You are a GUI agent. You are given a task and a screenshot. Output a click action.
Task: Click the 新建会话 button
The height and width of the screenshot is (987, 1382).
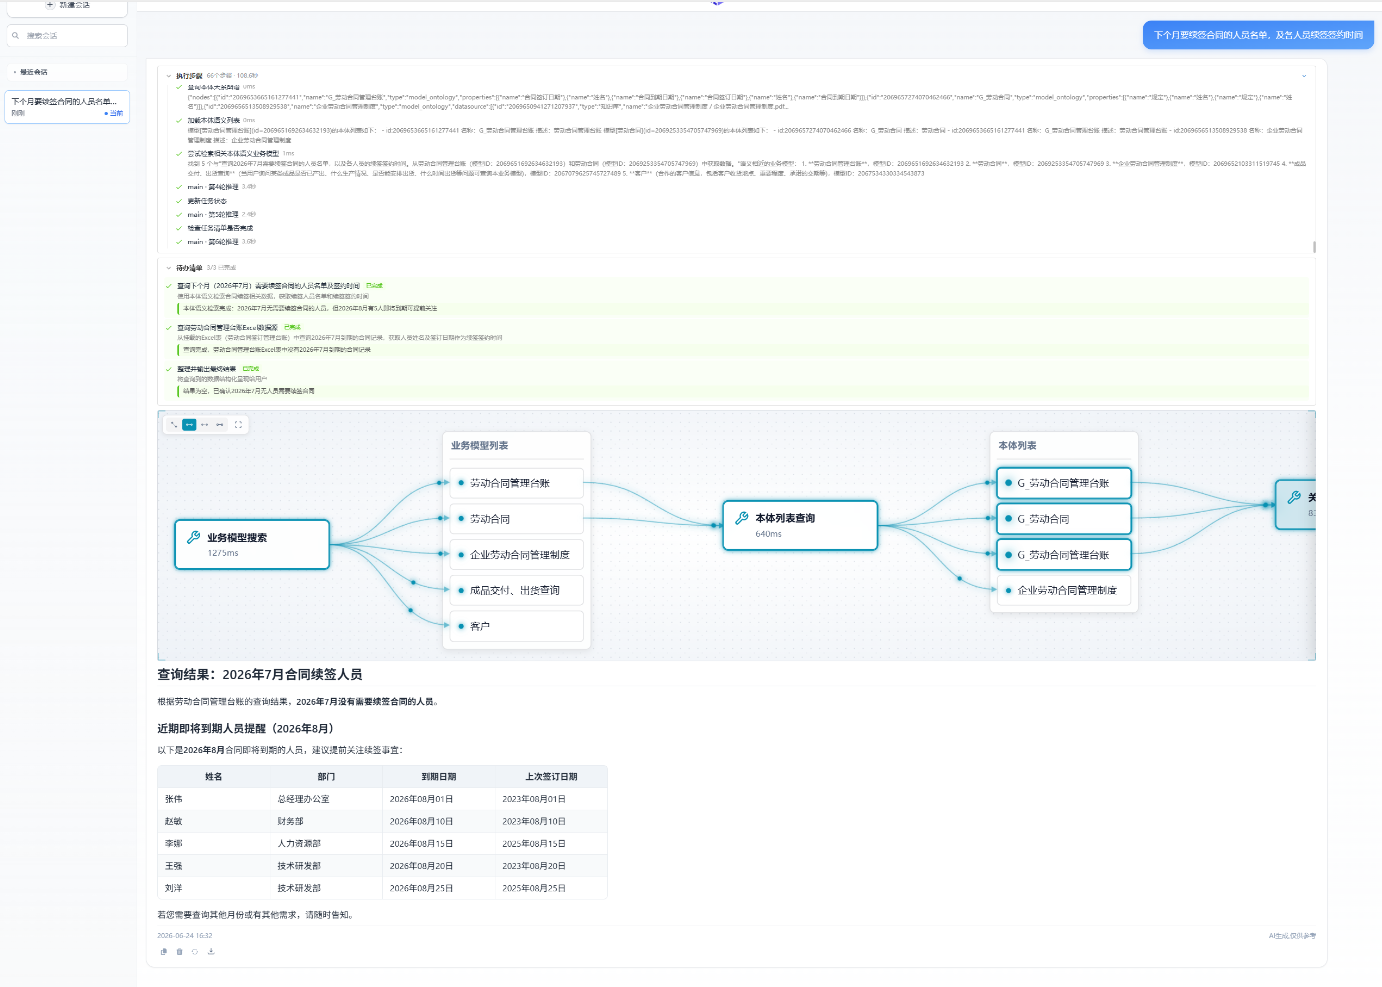[67, 6]
